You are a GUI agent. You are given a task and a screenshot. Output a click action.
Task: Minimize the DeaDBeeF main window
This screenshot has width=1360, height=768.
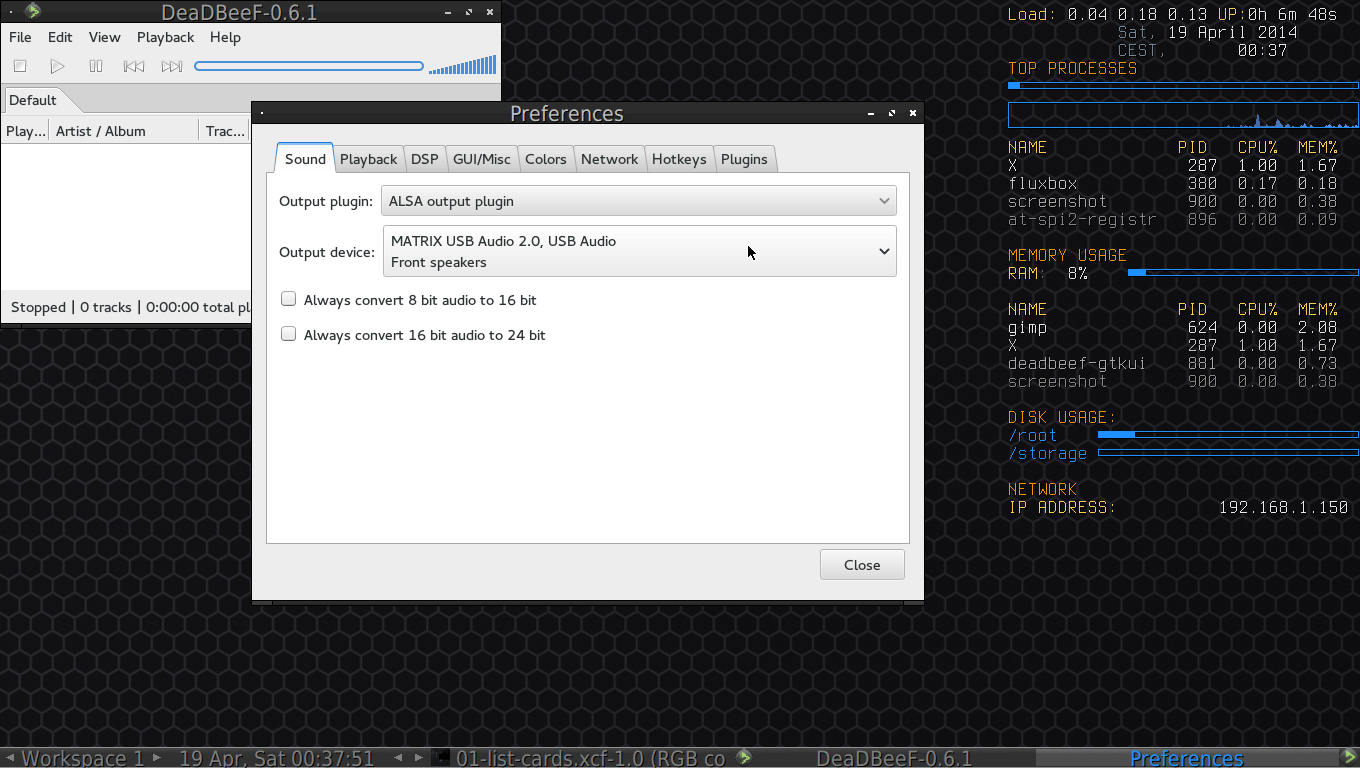click(x=447, y=13)
